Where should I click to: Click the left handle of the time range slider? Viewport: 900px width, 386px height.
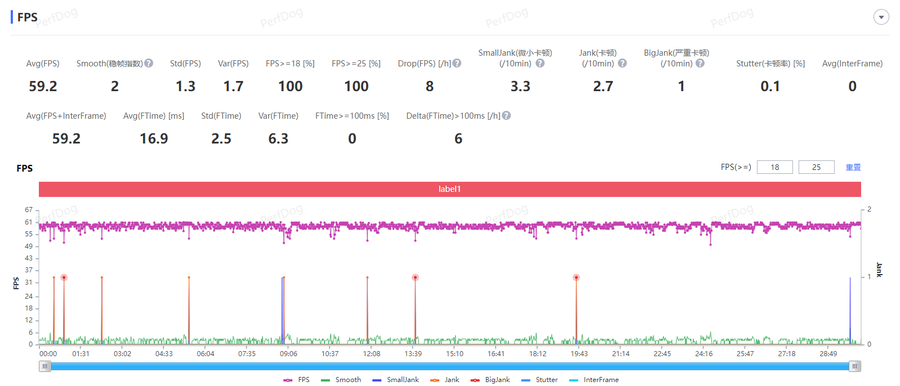point(45,366)
